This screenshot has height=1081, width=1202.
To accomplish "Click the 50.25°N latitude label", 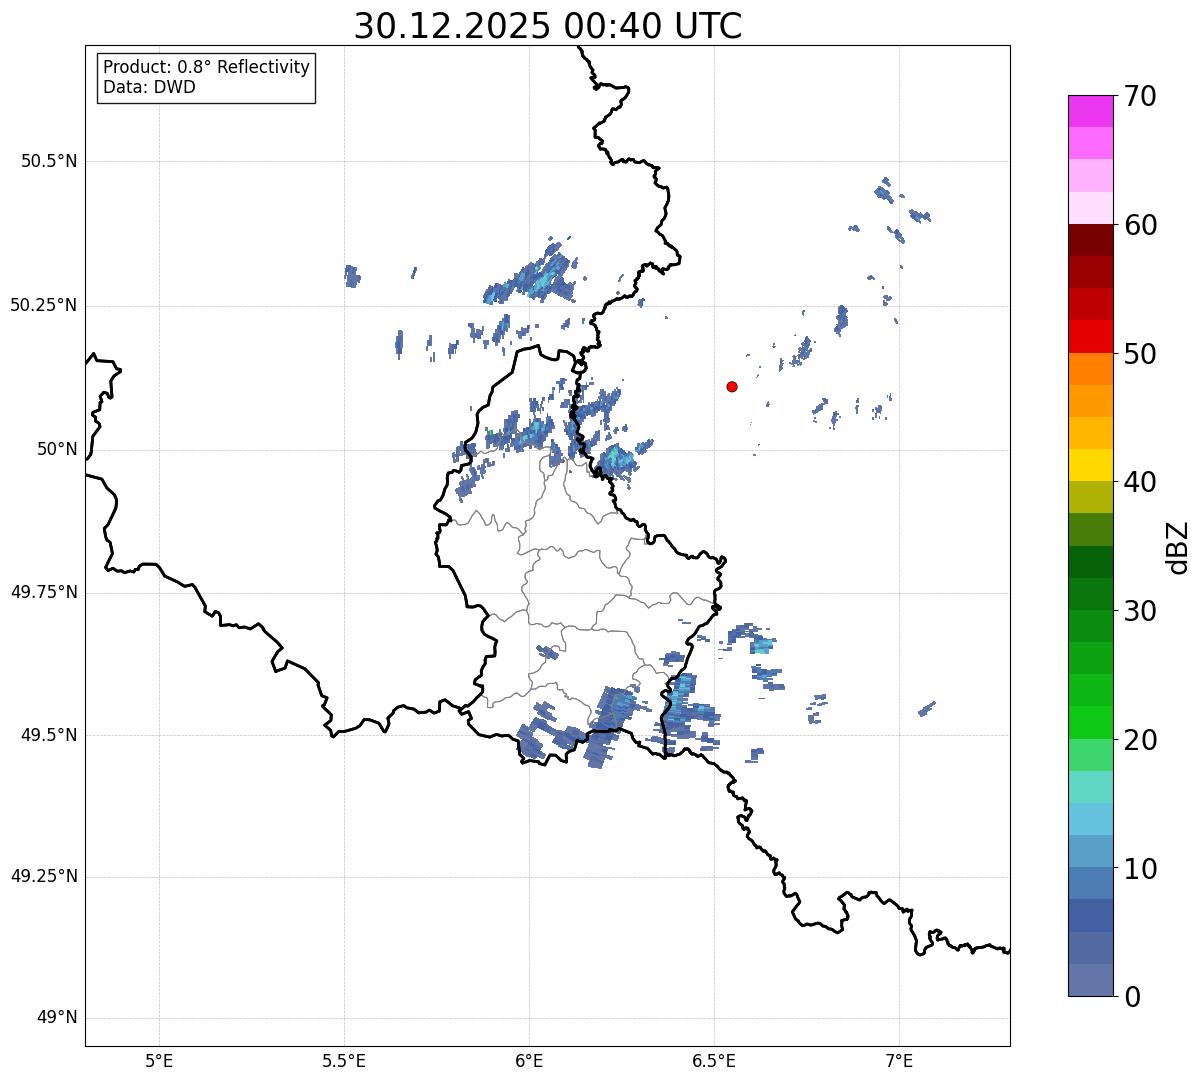I will click(x=44, y=305).
